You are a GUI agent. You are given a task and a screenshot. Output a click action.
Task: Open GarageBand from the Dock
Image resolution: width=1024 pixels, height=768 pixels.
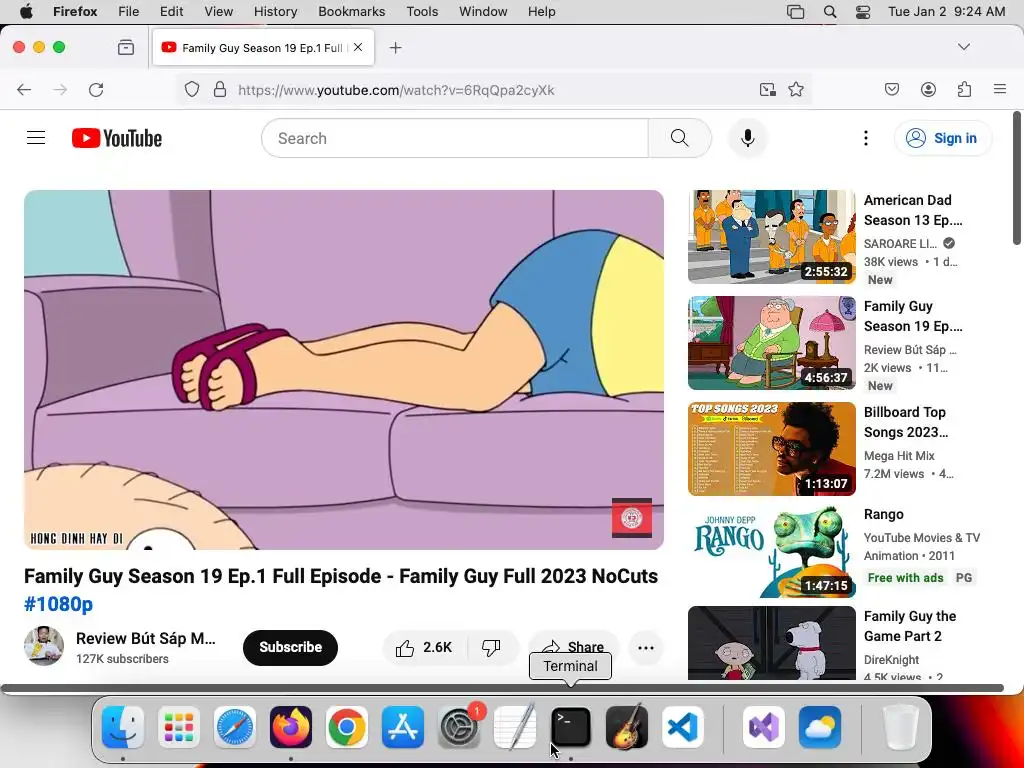click(x=627, y=727)
